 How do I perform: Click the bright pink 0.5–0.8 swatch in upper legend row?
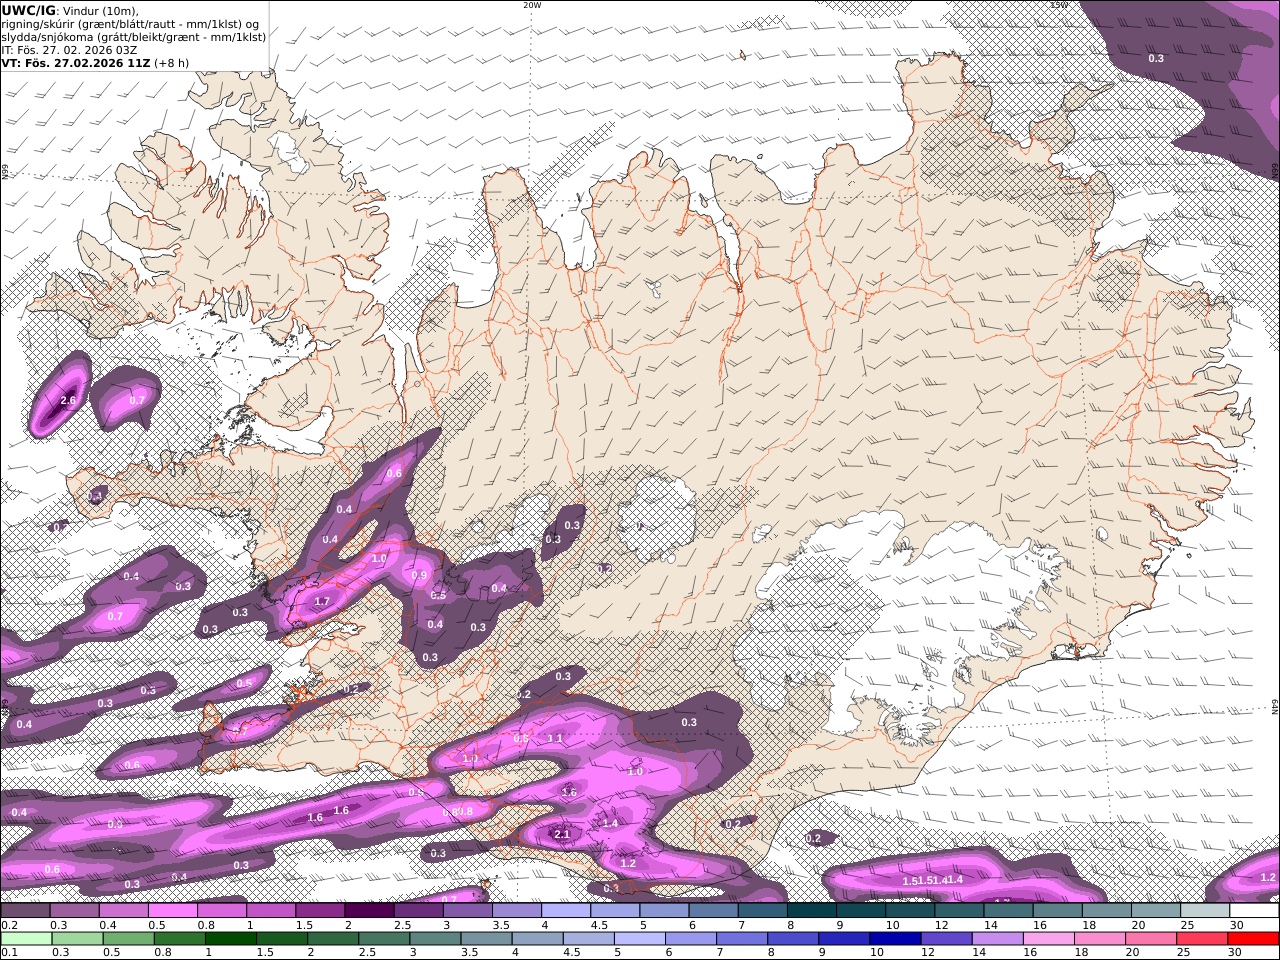click(173, 910)
